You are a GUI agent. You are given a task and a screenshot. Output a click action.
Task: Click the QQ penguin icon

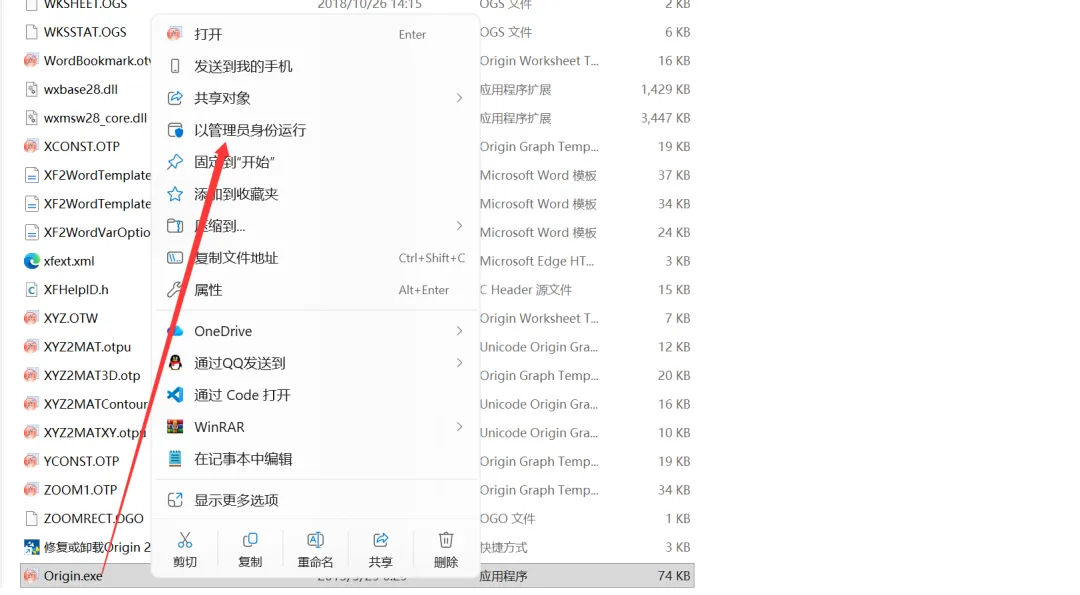click(x=175, y=363)
